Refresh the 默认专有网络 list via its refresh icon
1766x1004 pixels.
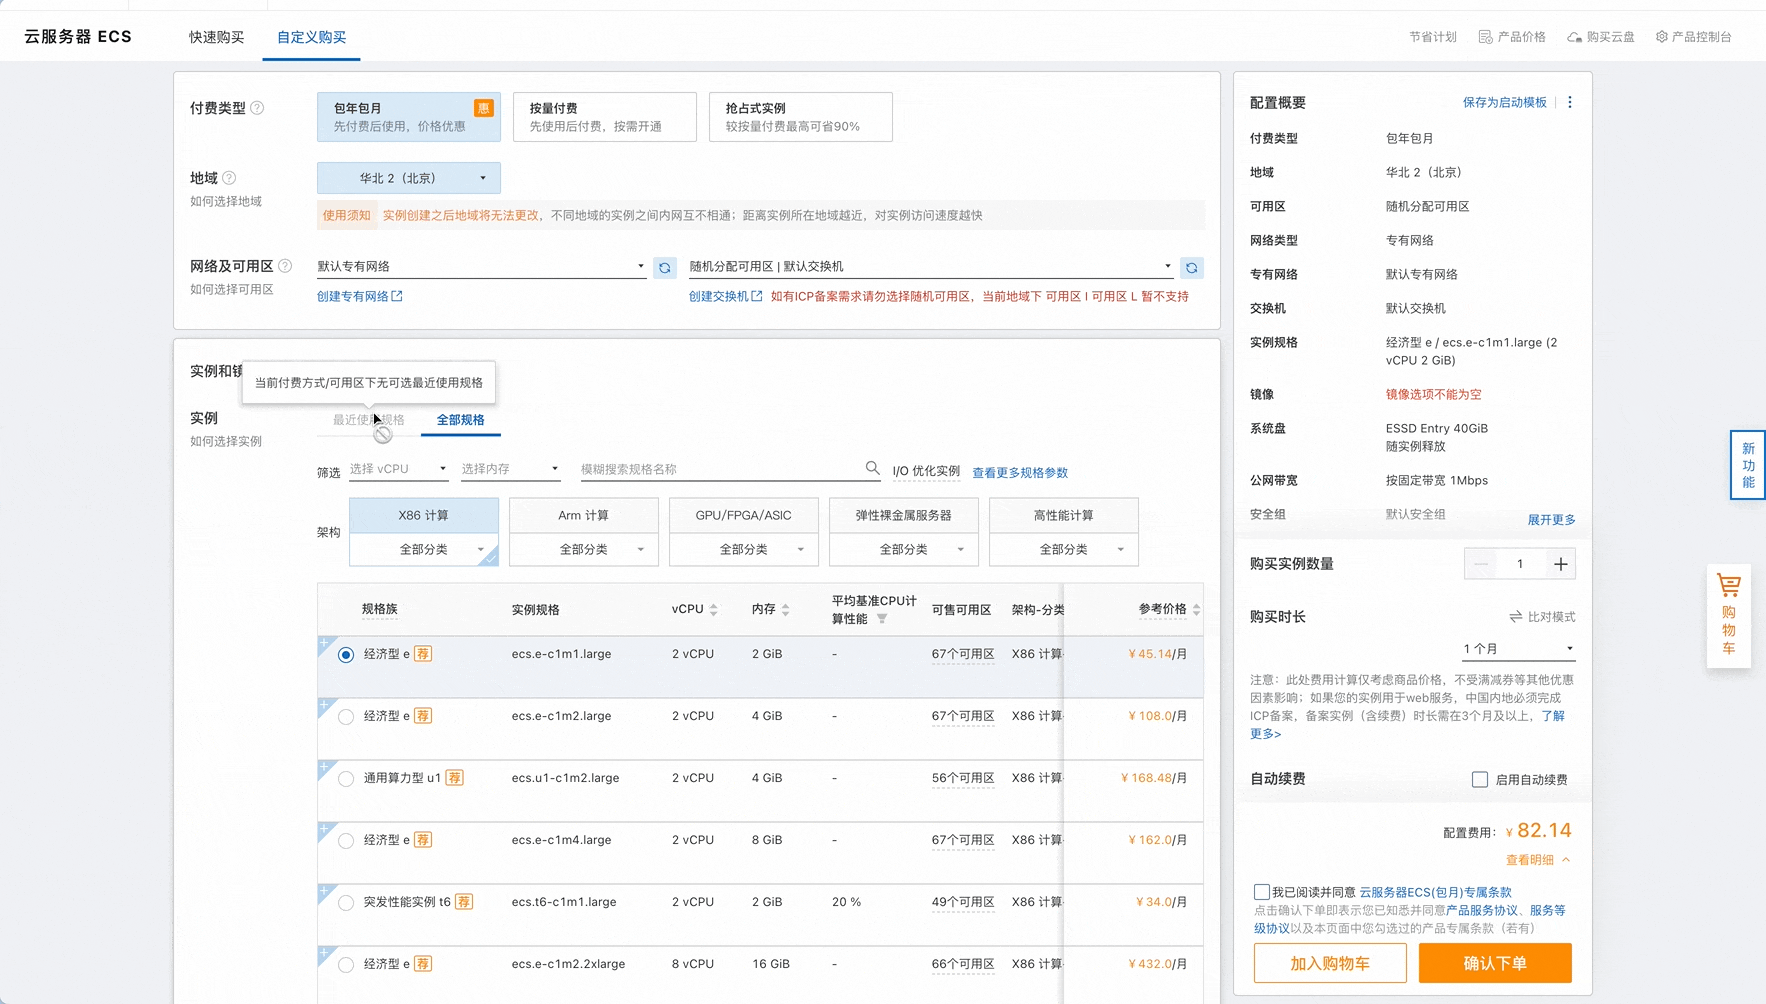coord(664,267)
